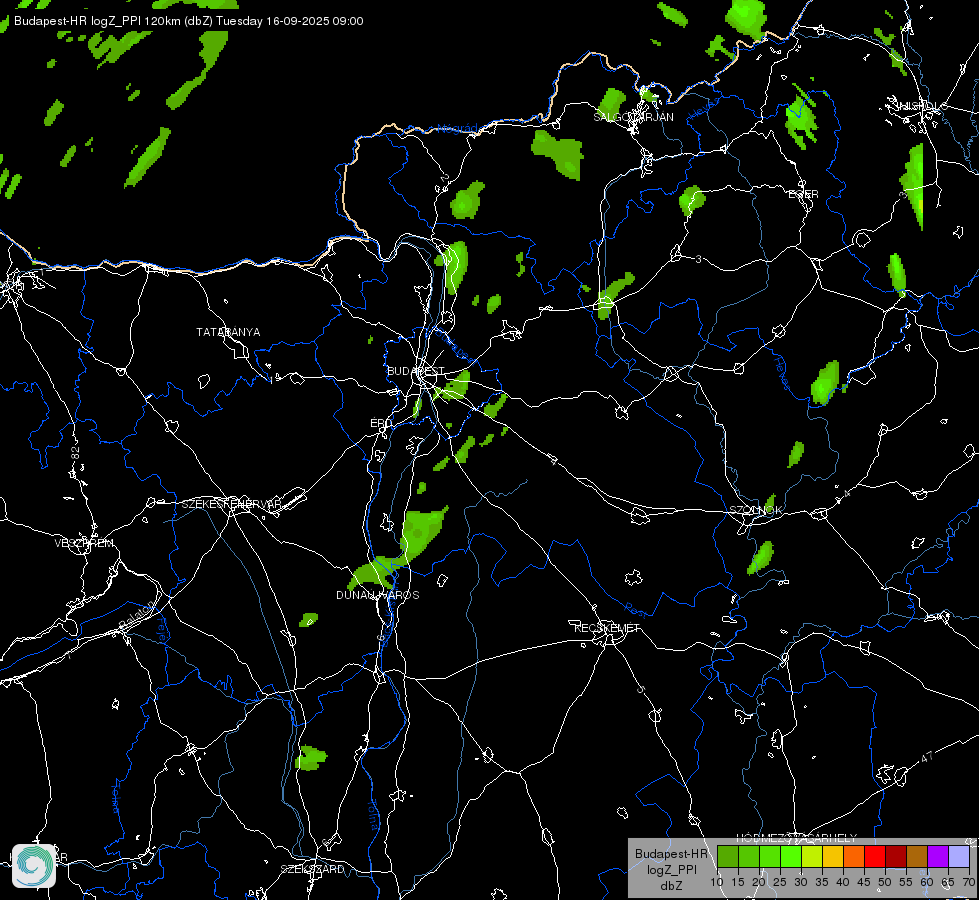Click the DUNAUJVAROS city label
Screen dimensions: 979x900
378,595
